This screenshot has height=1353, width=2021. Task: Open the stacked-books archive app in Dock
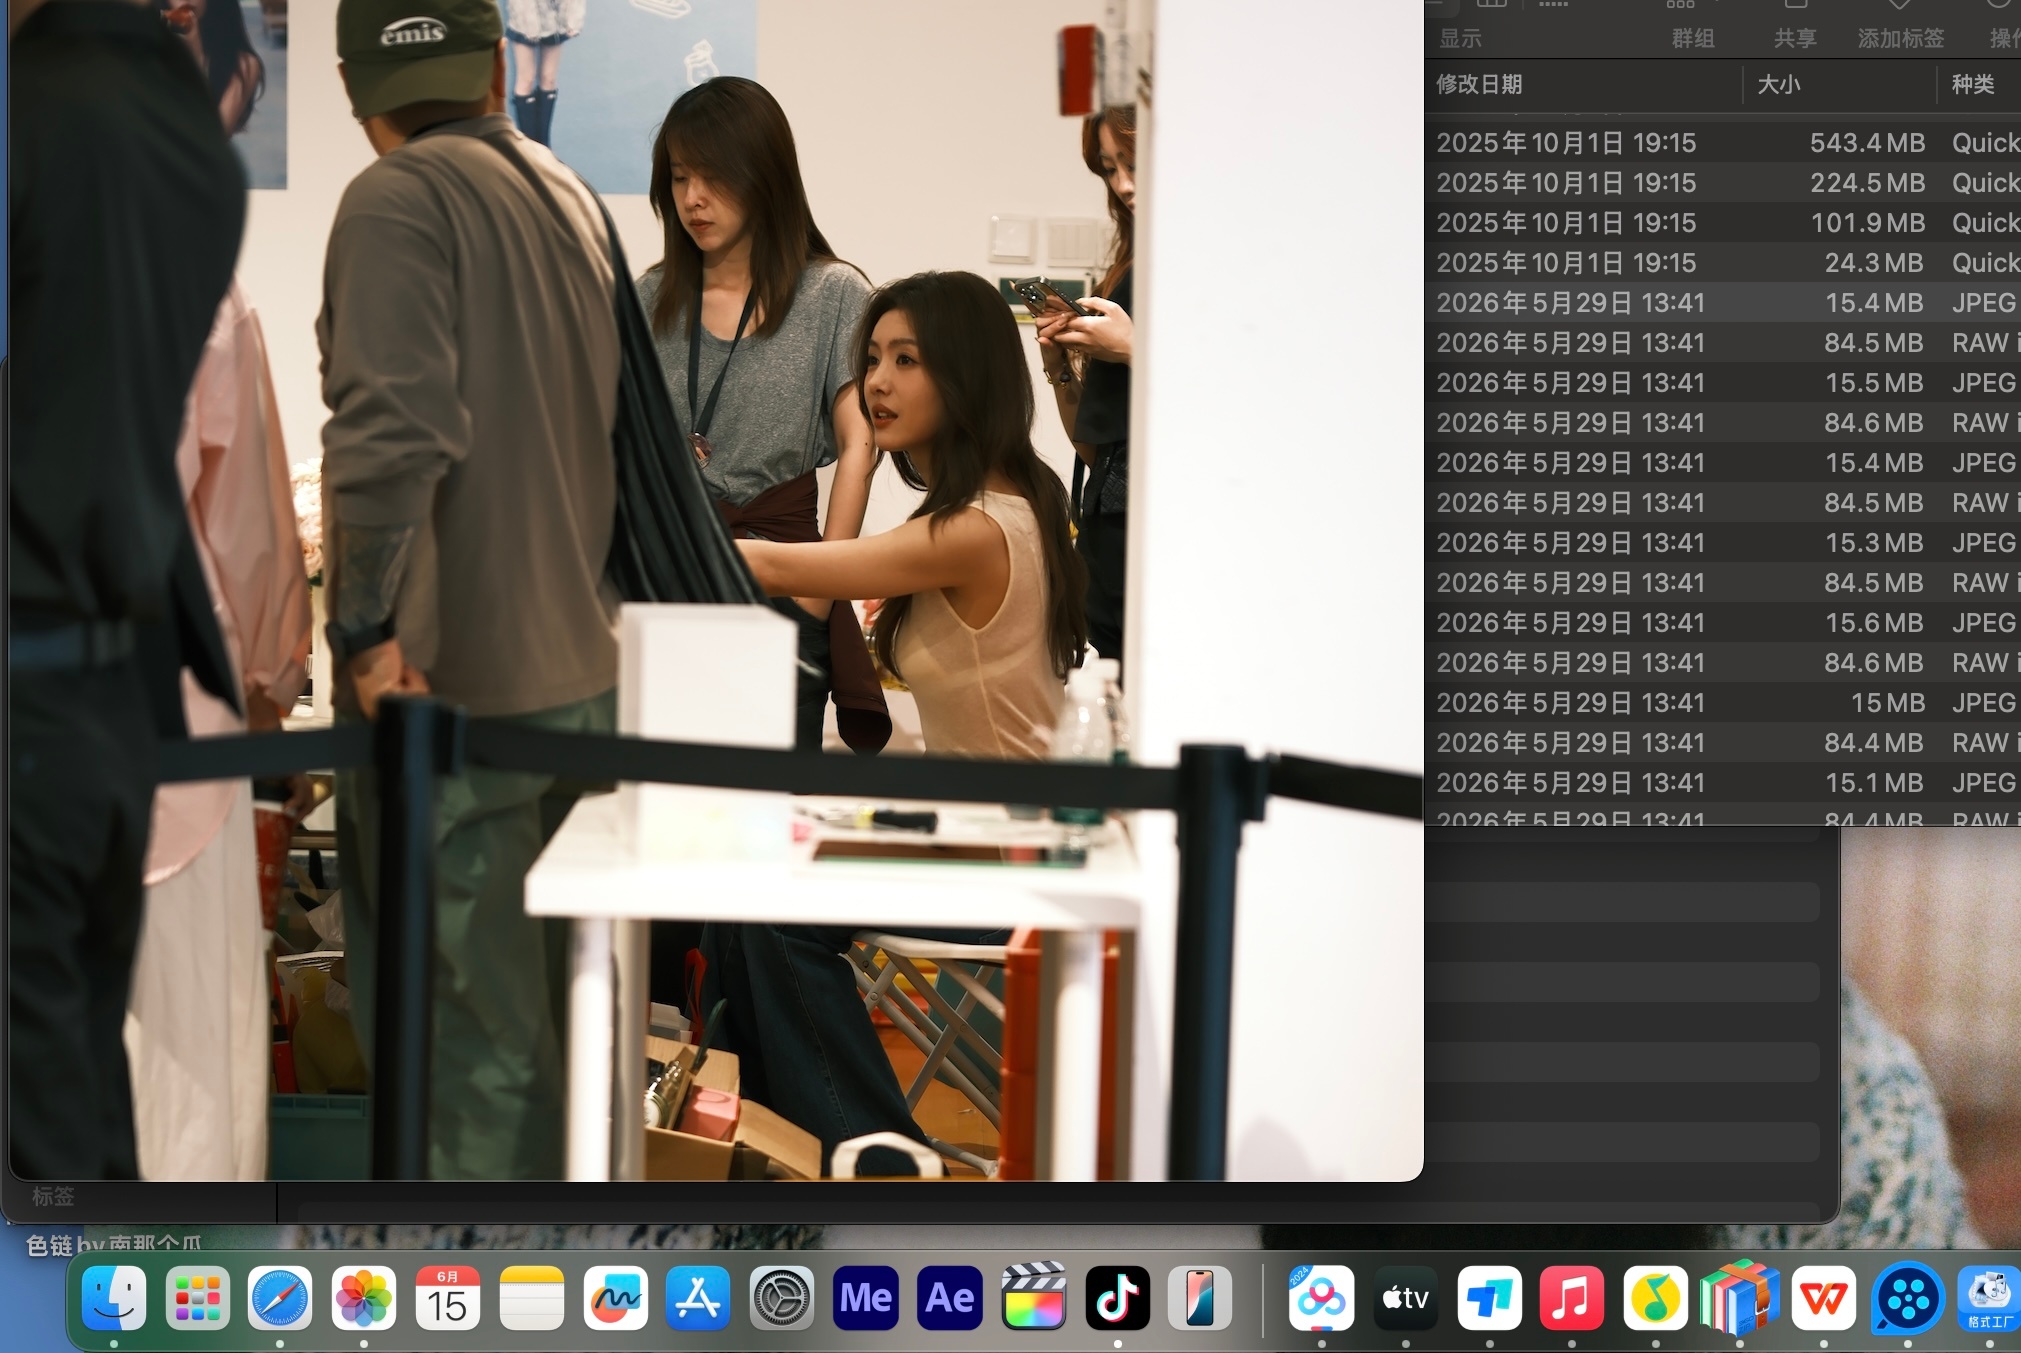[1740, 1297]
